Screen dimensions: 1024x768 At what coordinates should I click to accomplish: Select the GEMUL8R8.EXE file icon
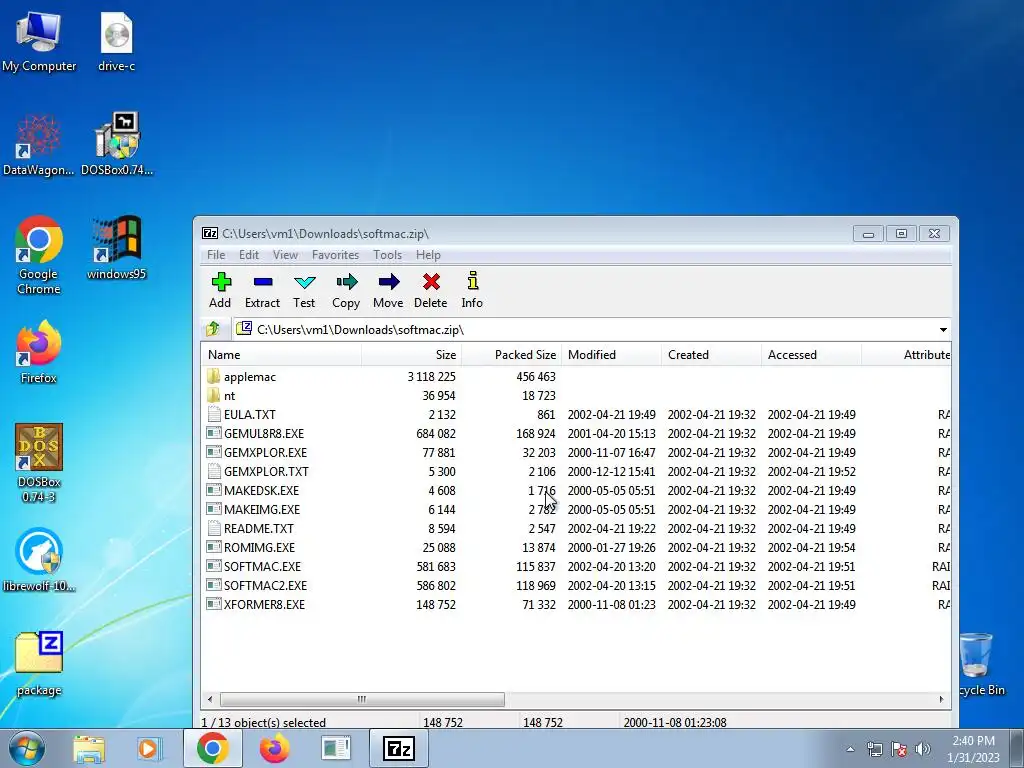(x=213, y=433)
